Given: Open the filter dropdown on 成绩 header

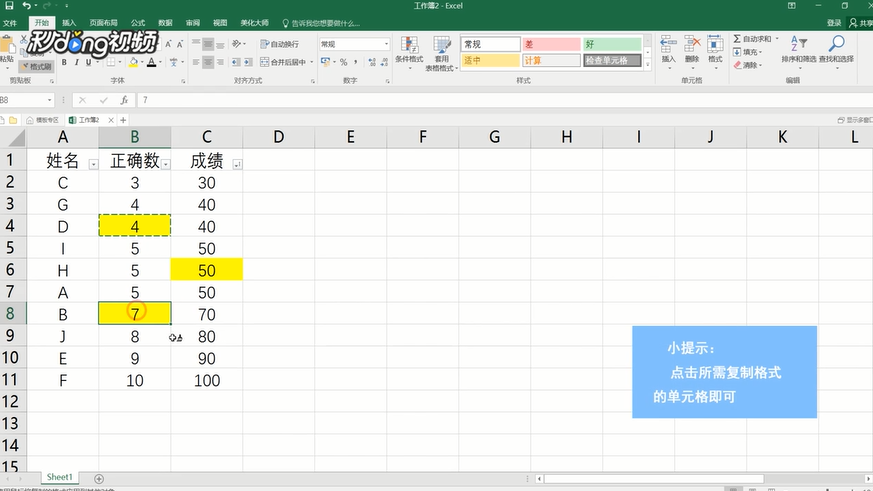Looking at the screenshot, I should (237, 164).
